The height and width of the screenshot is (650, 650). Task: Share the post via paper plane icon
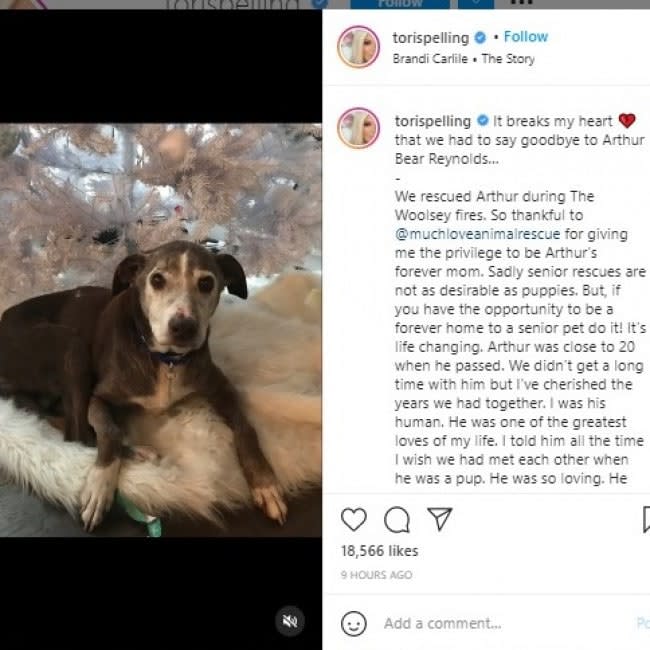pos(440,519)
